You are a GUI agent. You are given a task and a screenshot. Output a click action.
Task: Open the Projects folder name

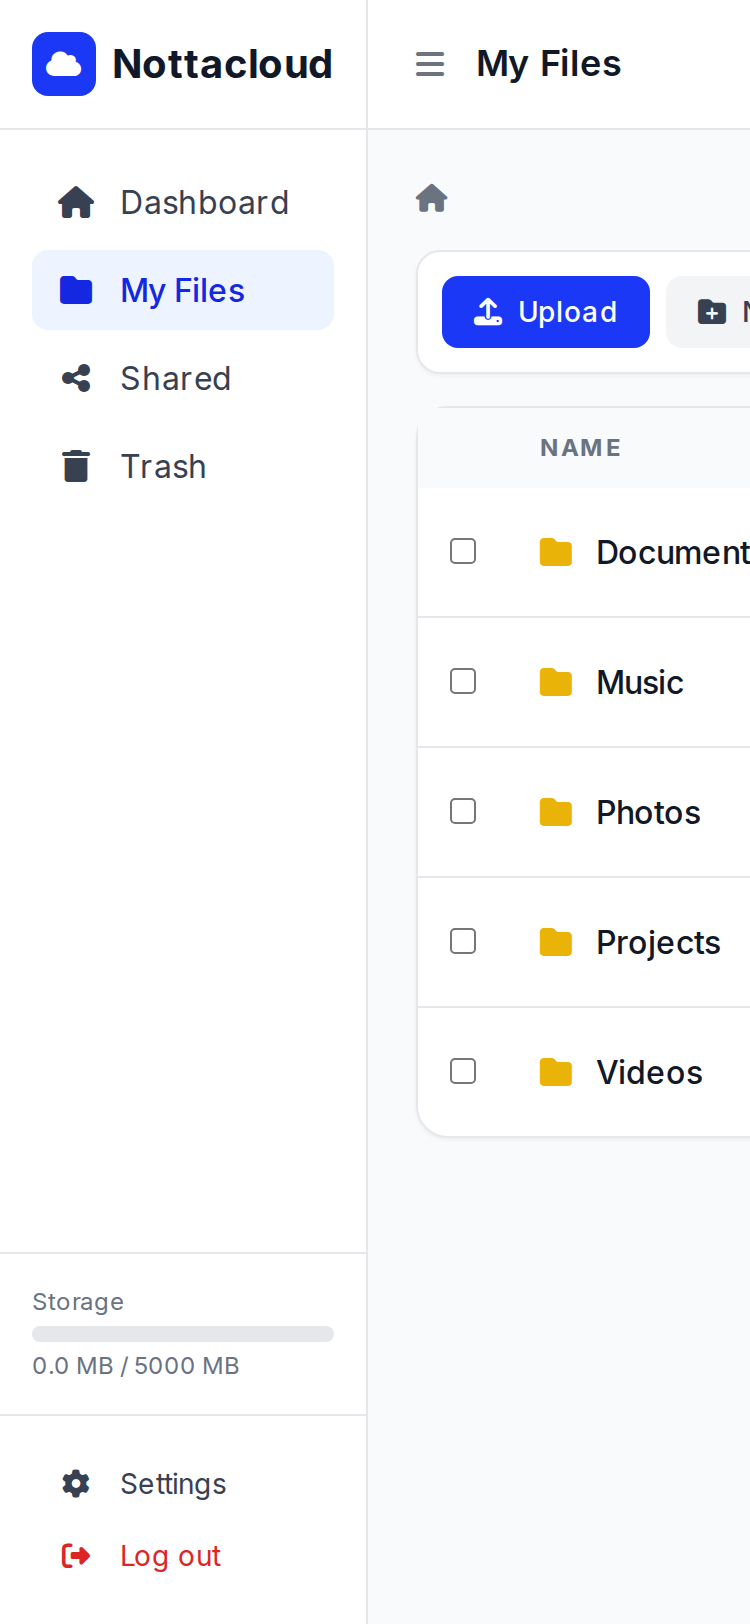point(658,942)
